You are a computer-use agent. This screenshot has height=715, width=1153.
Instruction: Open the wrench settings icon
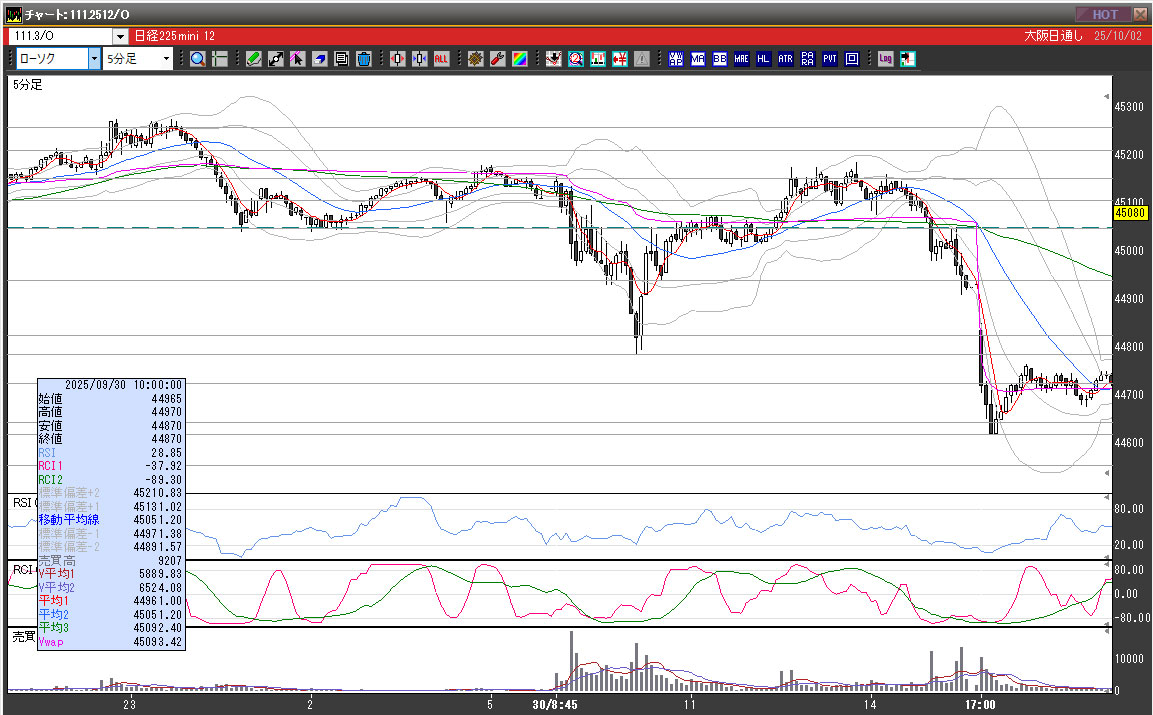[498, 59]
